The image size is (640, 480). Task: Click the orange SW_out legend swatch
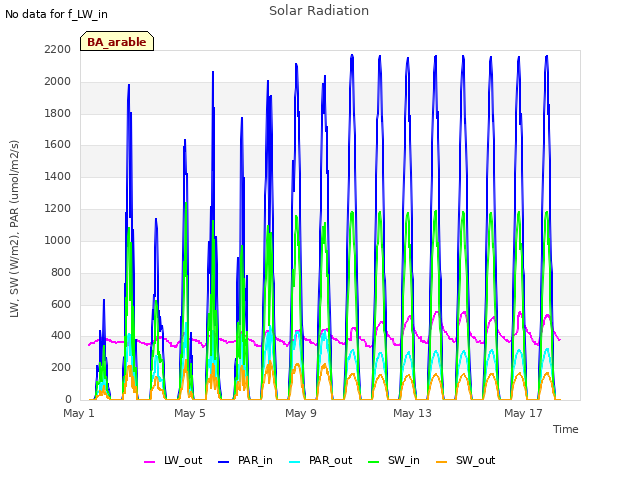tap(442, 462)
